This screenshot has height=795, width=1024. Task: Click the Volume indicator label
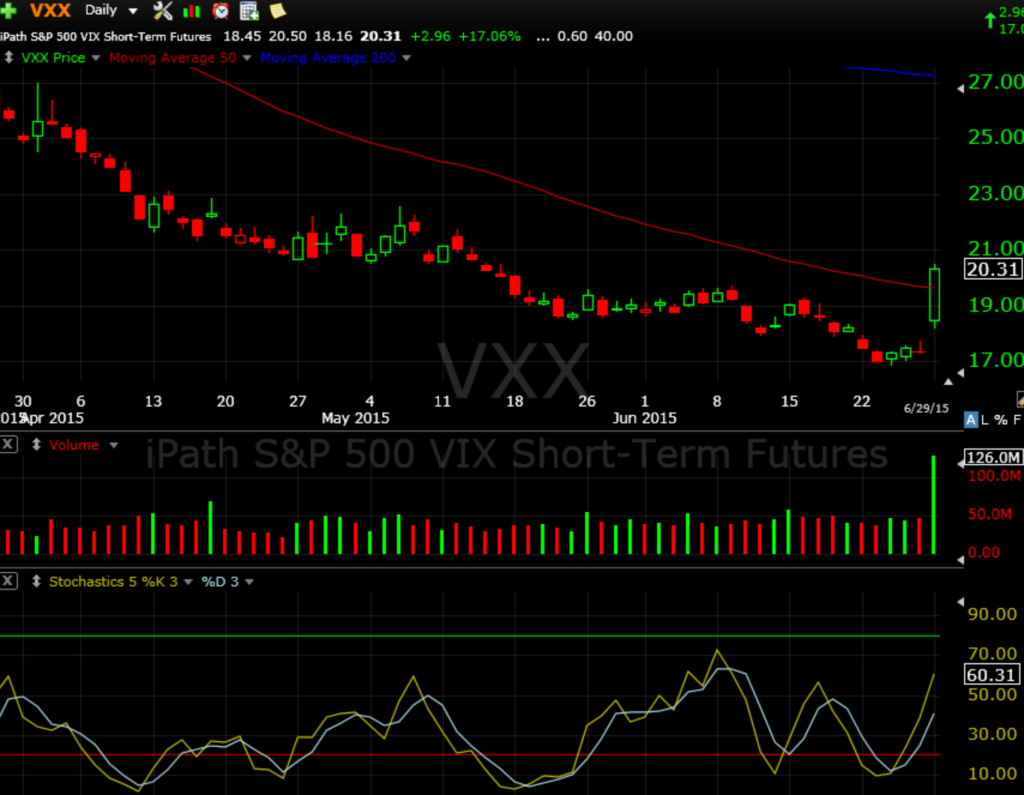pos(74,445)
